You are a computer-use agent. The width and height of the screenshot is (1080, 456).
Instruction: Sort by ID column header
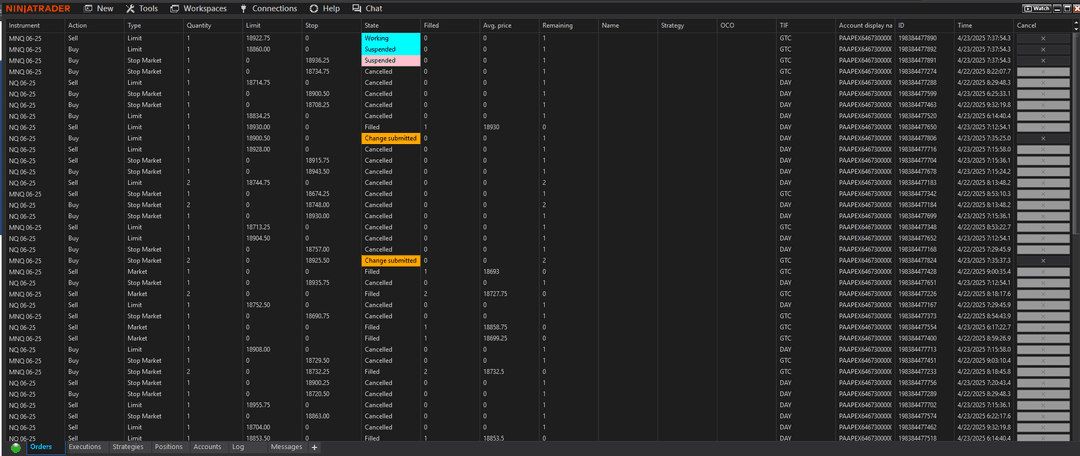pyautogui.click(x=924, y=25)
